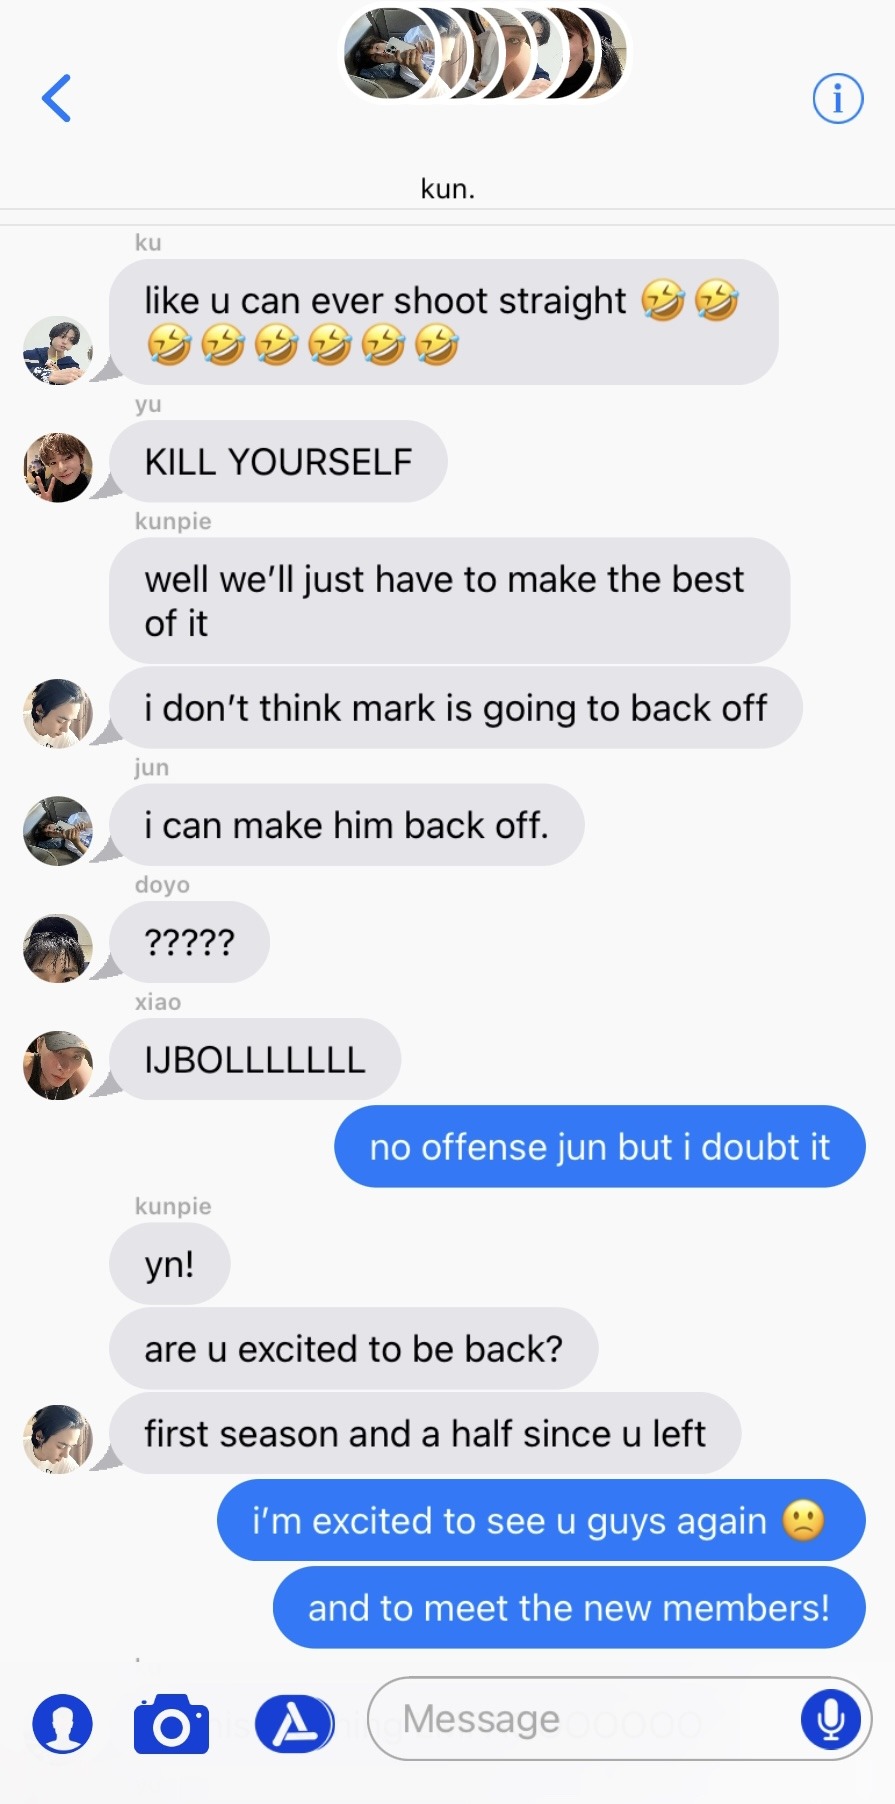The image size is (895, 1804).
Task: Tap ku's avatar beside shoot straight message
Action: pos(58,351)
